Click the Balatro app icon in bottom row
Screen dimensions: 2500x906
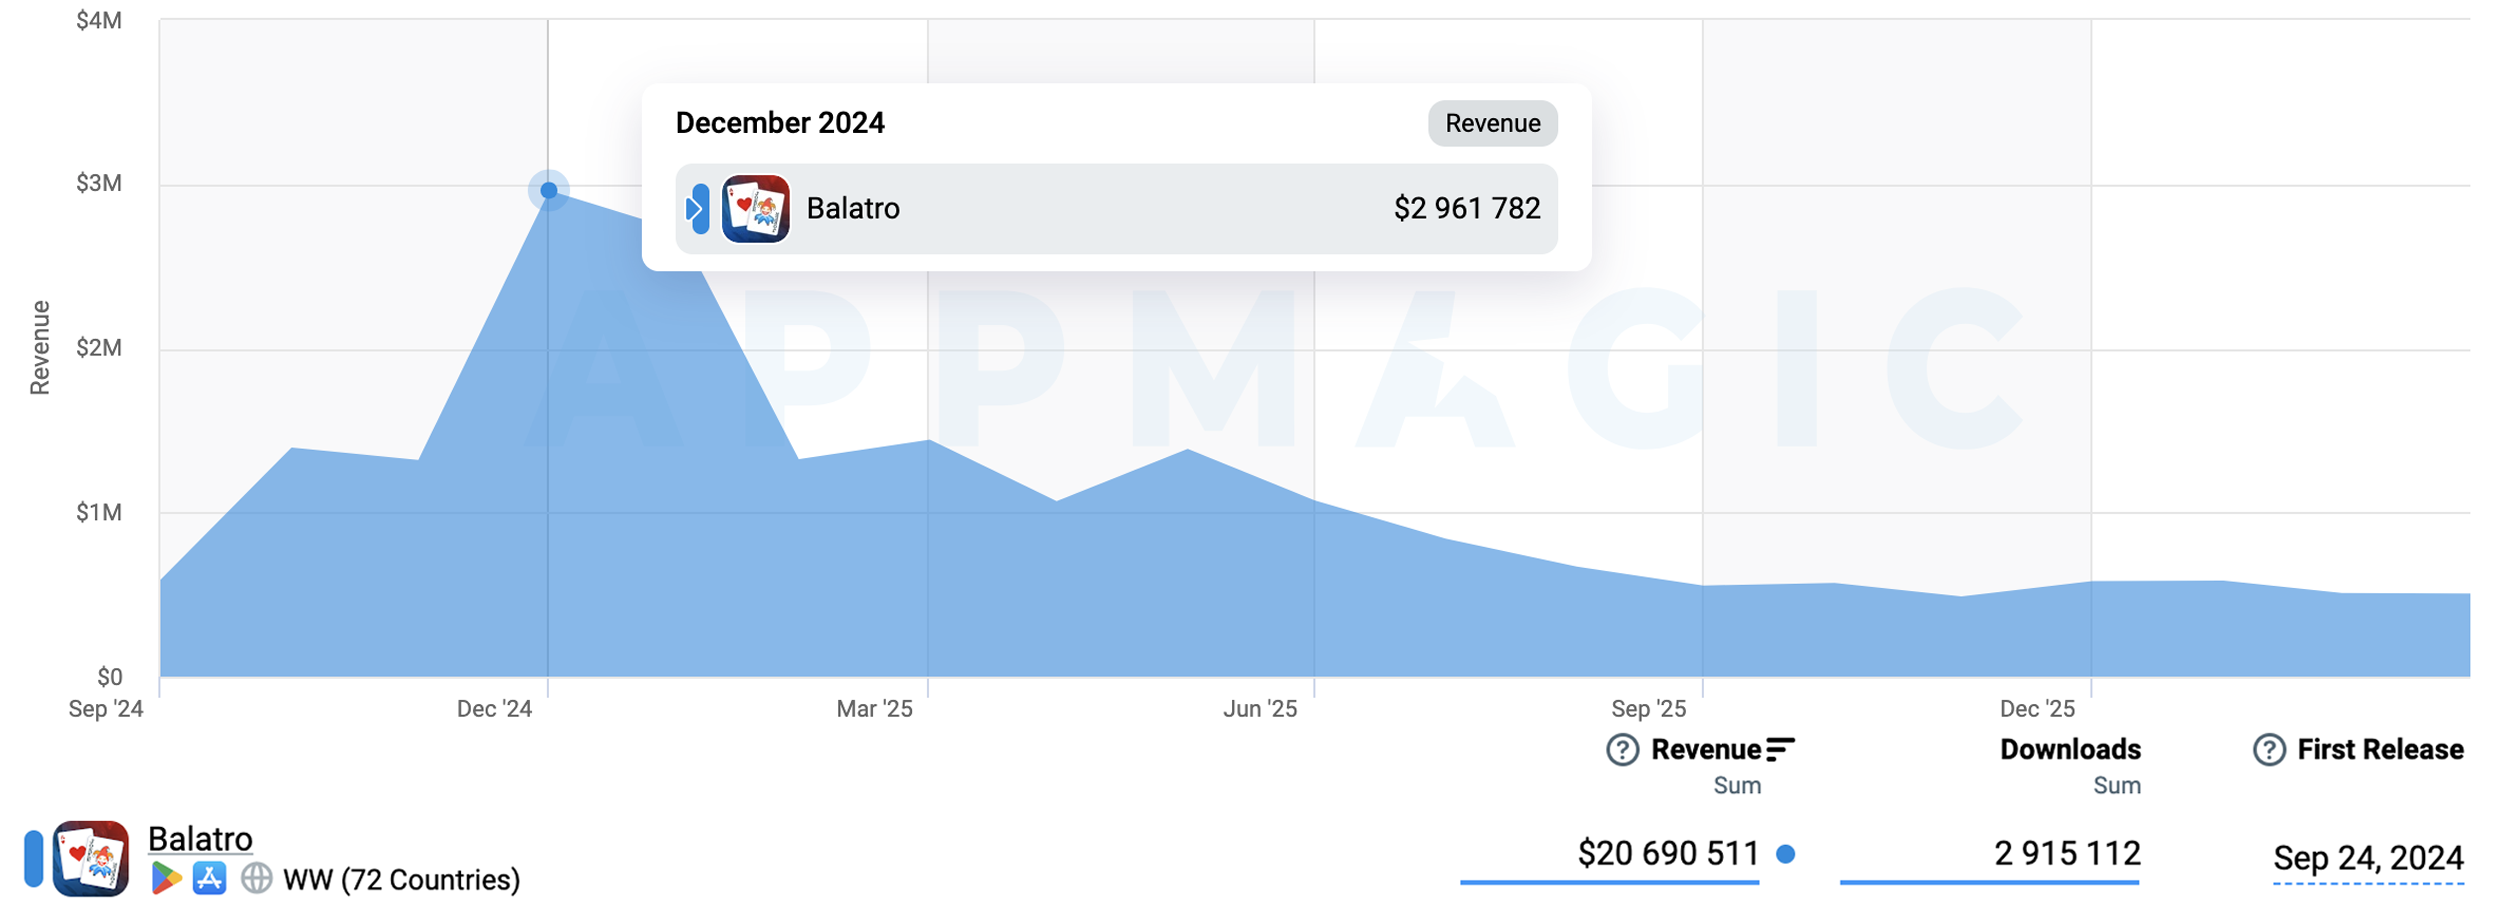[90, 858]
